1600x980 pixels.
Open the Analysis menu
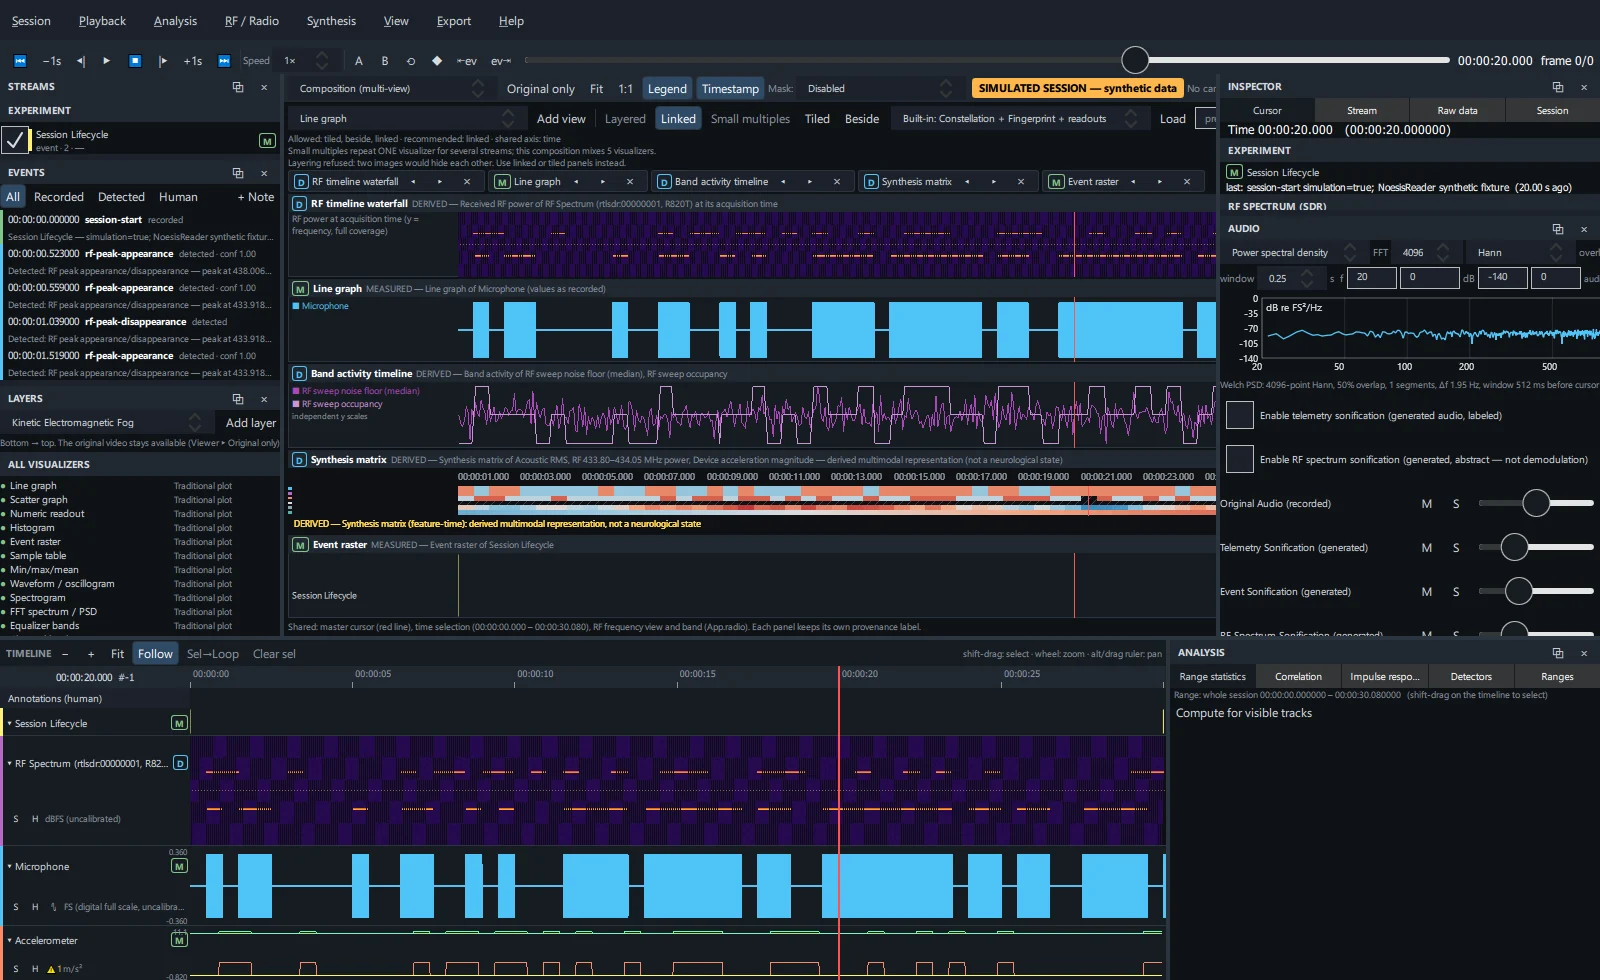[175, 21]
